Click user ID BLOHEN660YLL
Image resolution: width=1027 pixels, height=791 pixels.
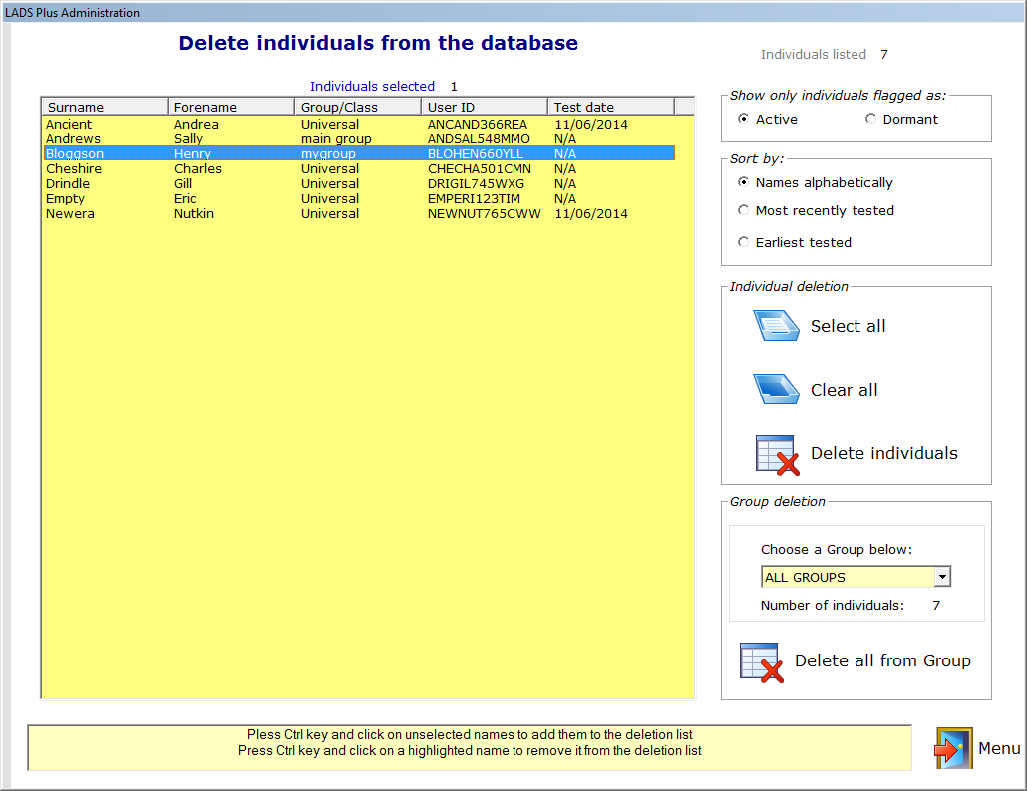click(x=475, y=153)
